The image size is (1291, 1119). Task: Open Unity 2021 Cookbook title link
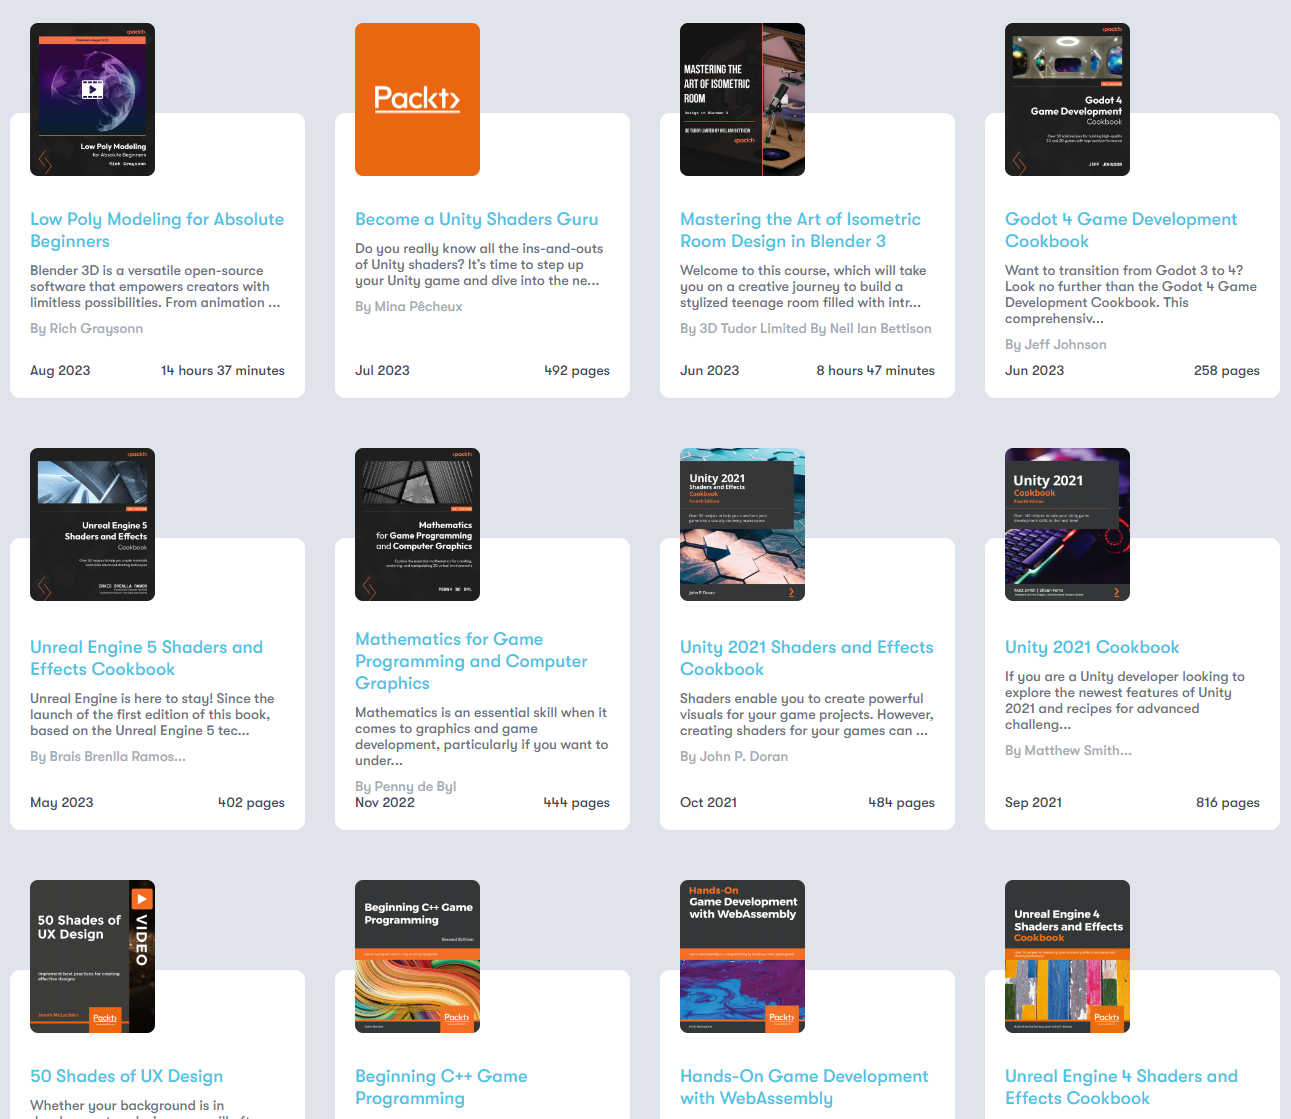1092,647
